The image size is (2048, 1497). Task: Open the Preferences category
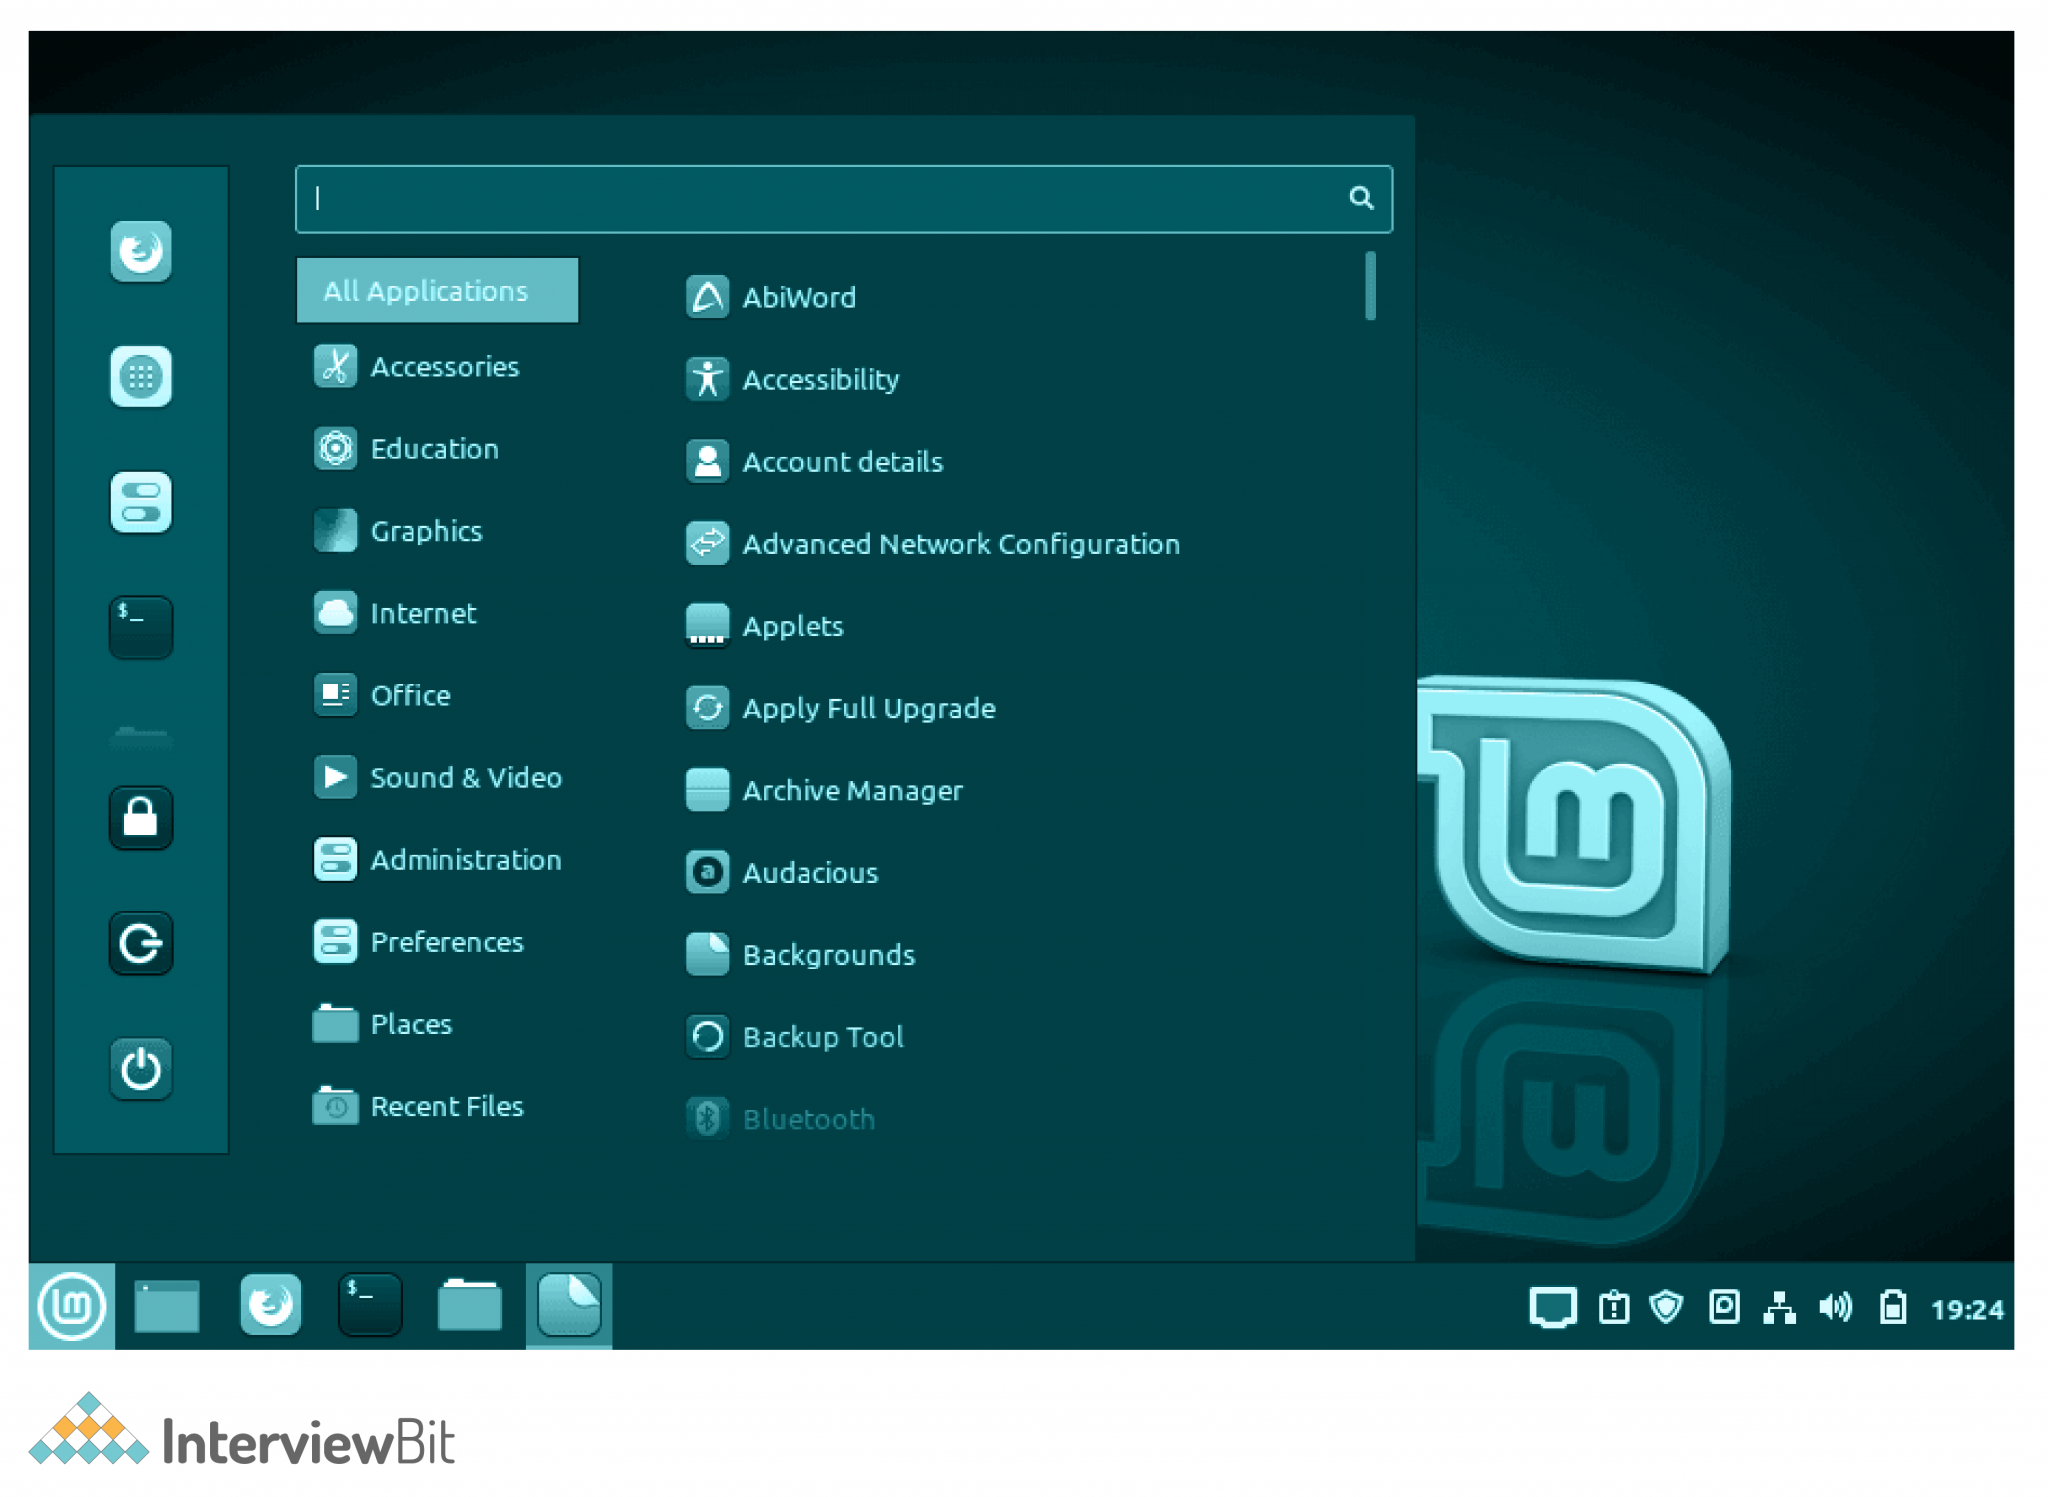[446, 942]
